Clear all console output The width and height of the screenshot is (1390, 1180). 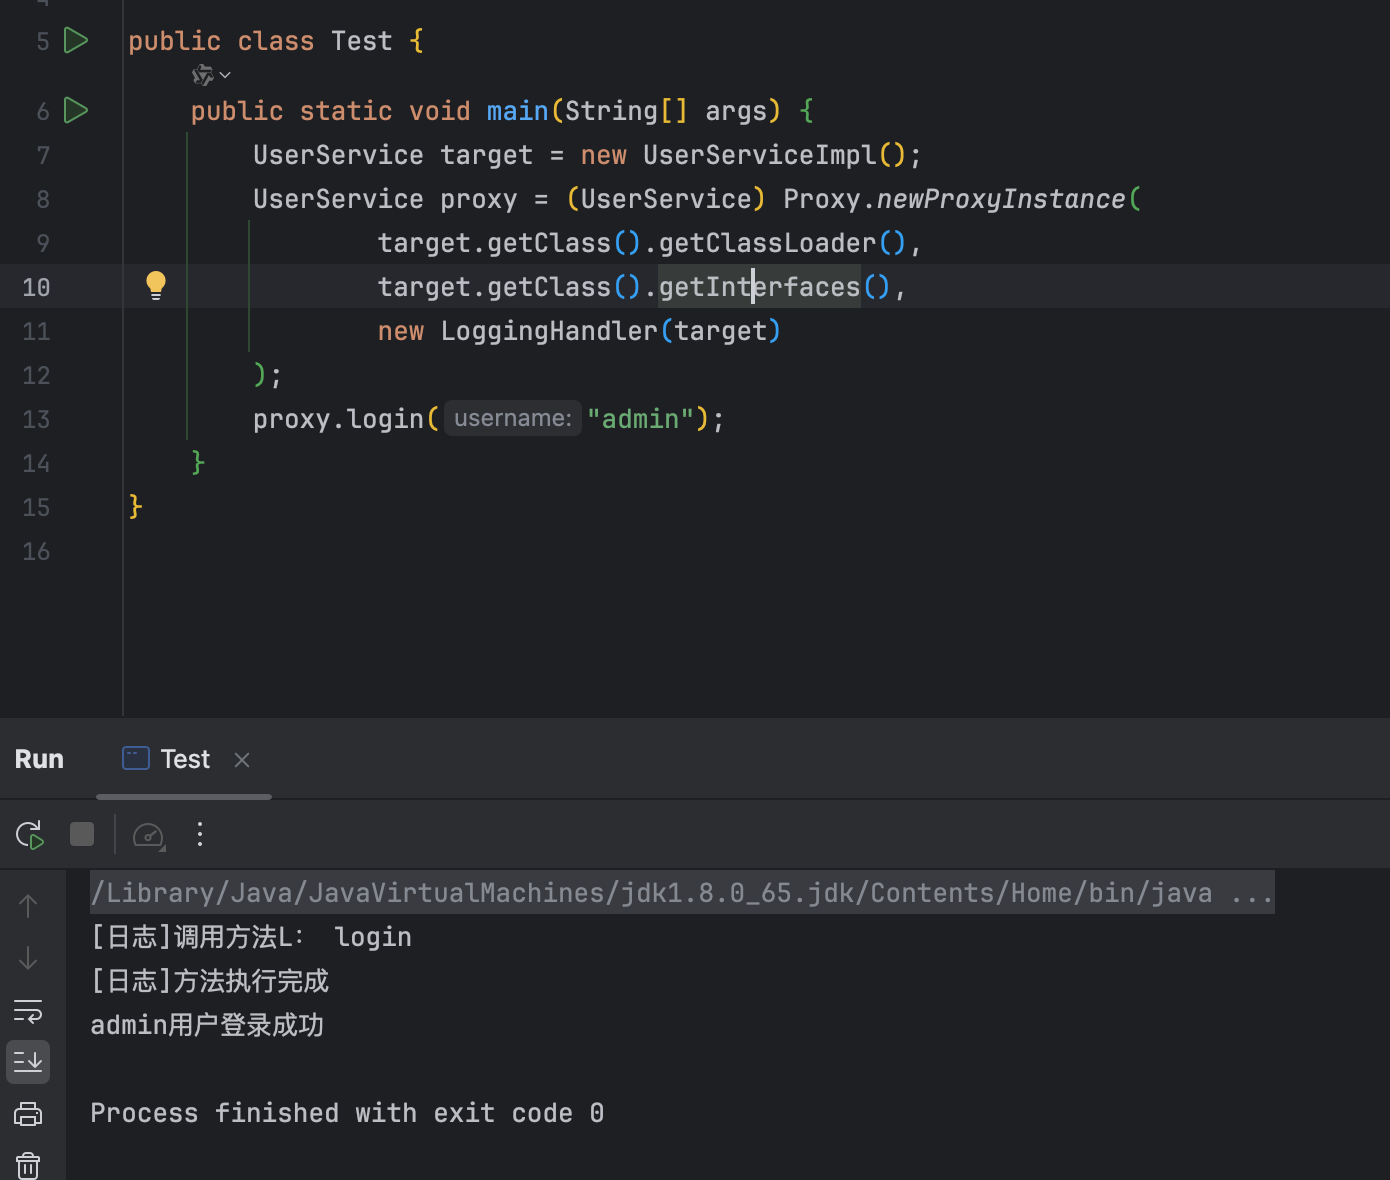[28, 1165]
